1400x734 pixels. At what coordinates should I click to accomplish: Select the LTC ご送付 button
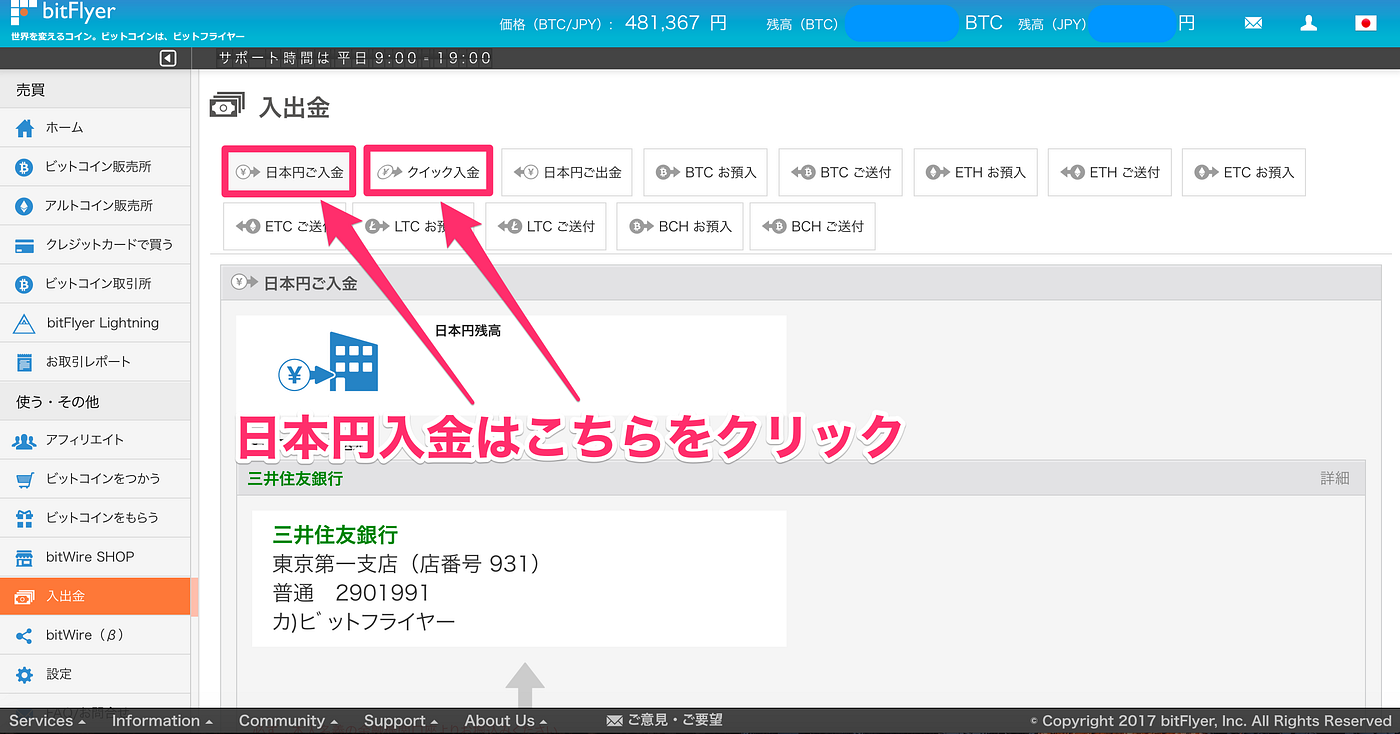click(x=546, y=226)
